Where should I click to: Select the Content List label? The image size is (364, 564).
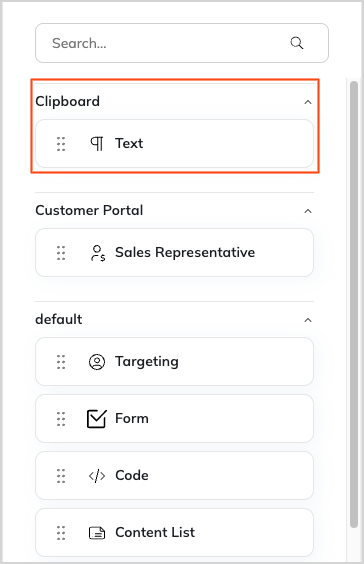[x=155, y=532]
